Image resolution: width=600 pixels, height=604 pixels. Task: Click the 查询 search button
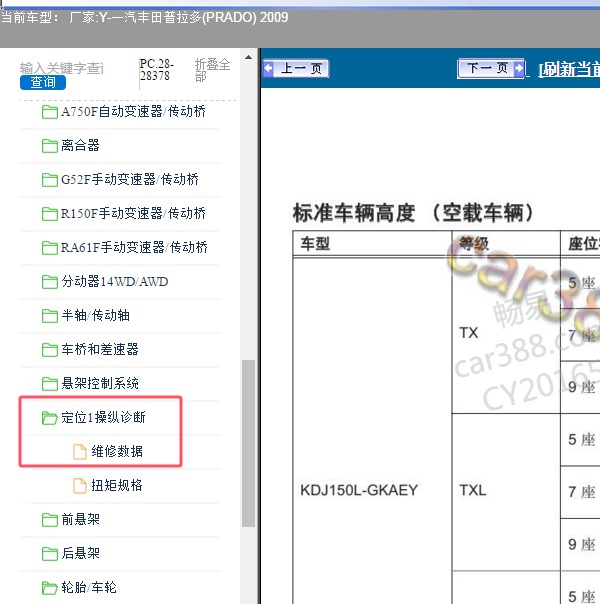tap(43, 82)
